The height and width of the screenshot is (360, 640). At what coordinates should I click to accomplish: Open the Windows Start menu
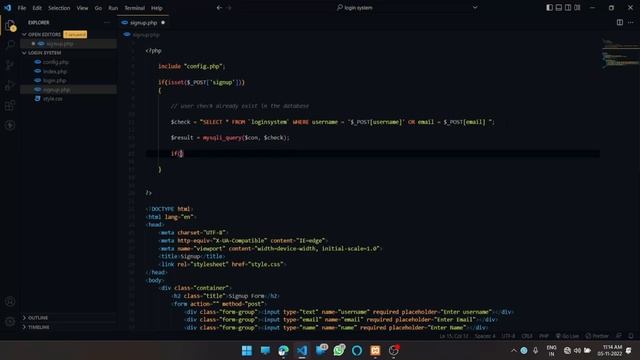[x=247, y=351]
